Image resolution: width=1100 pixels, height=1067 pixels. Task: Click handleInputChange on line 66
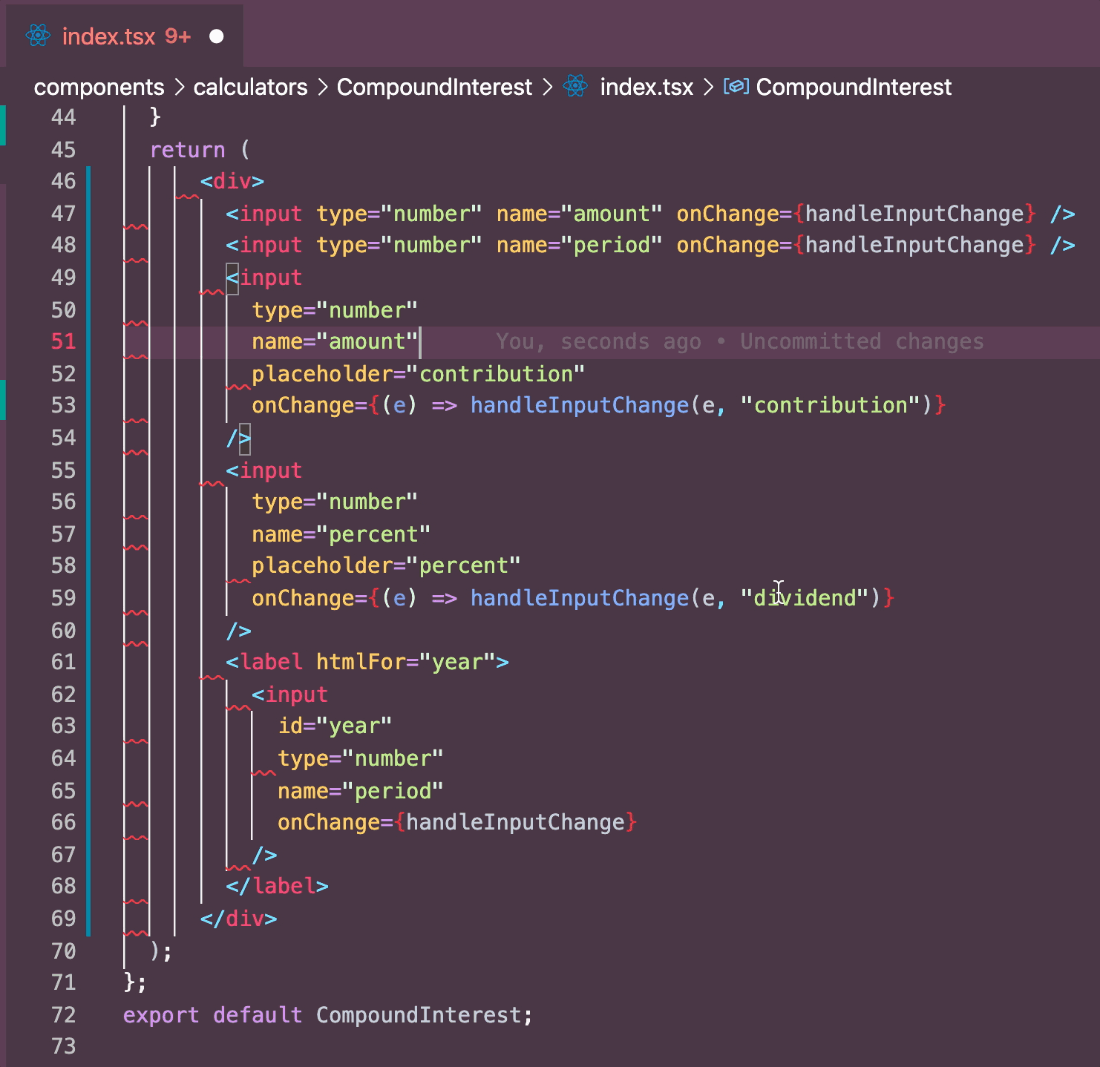click(515, 822)
